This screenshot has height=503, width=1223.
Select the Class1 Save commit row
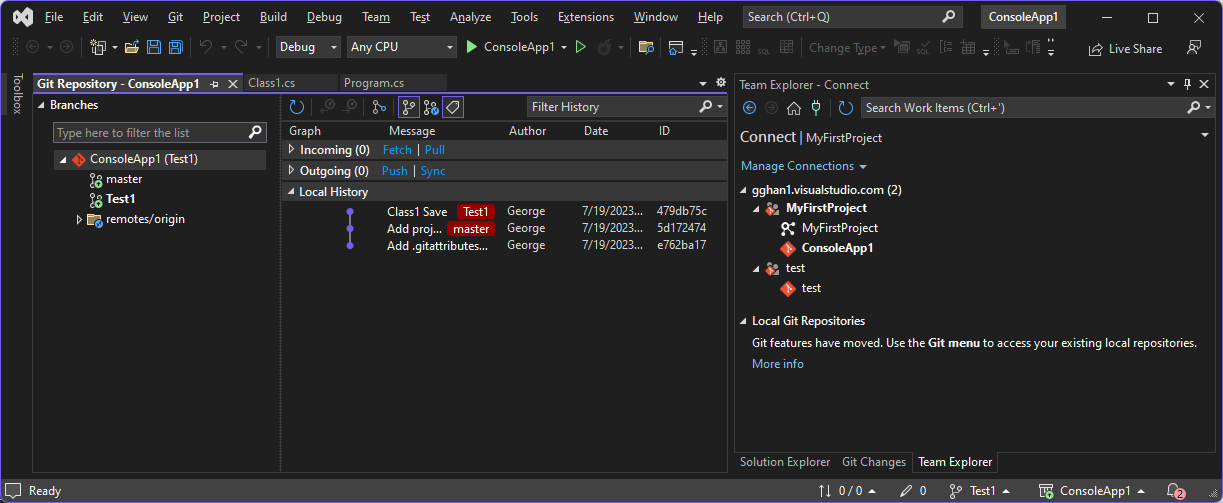(x=504, y=211)
